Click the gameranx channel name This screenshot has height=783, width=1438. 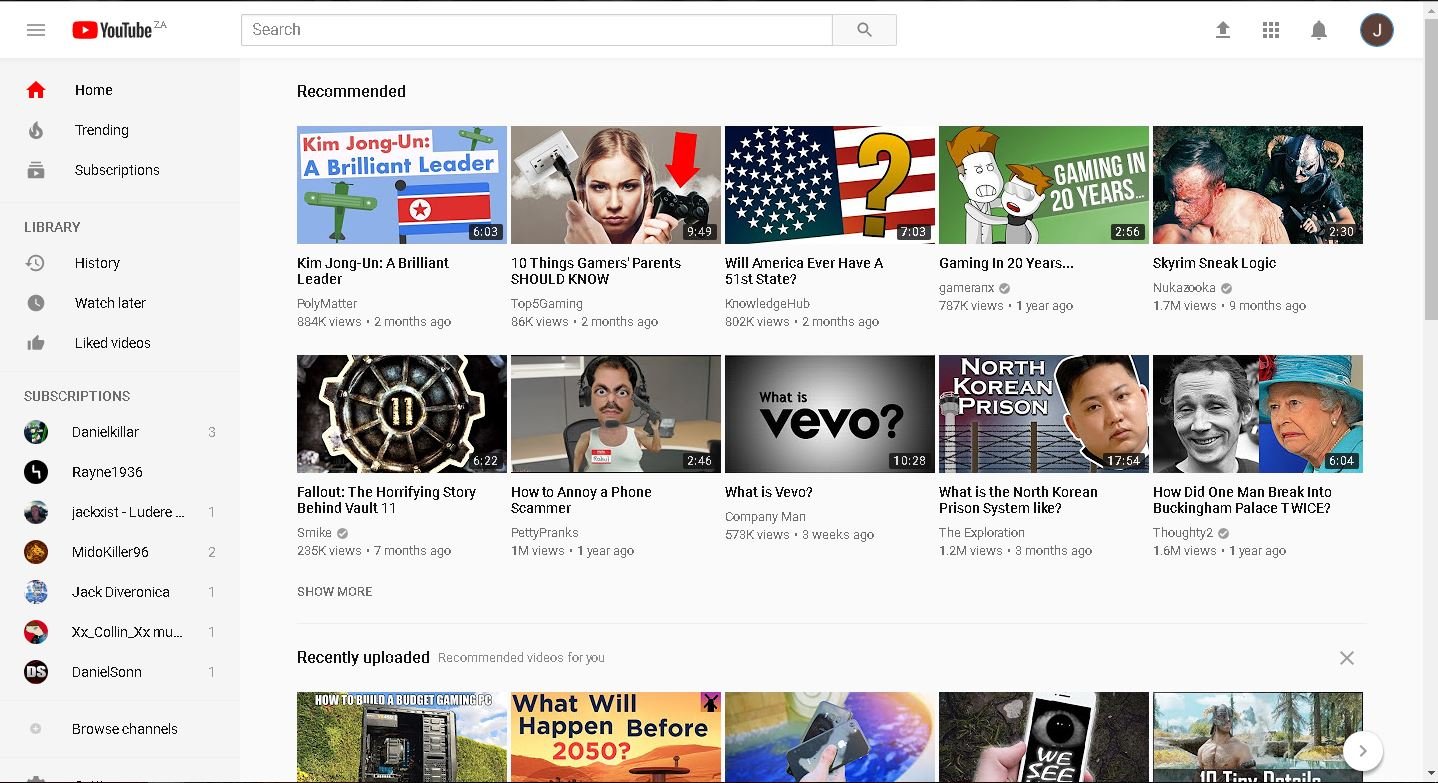967,288
